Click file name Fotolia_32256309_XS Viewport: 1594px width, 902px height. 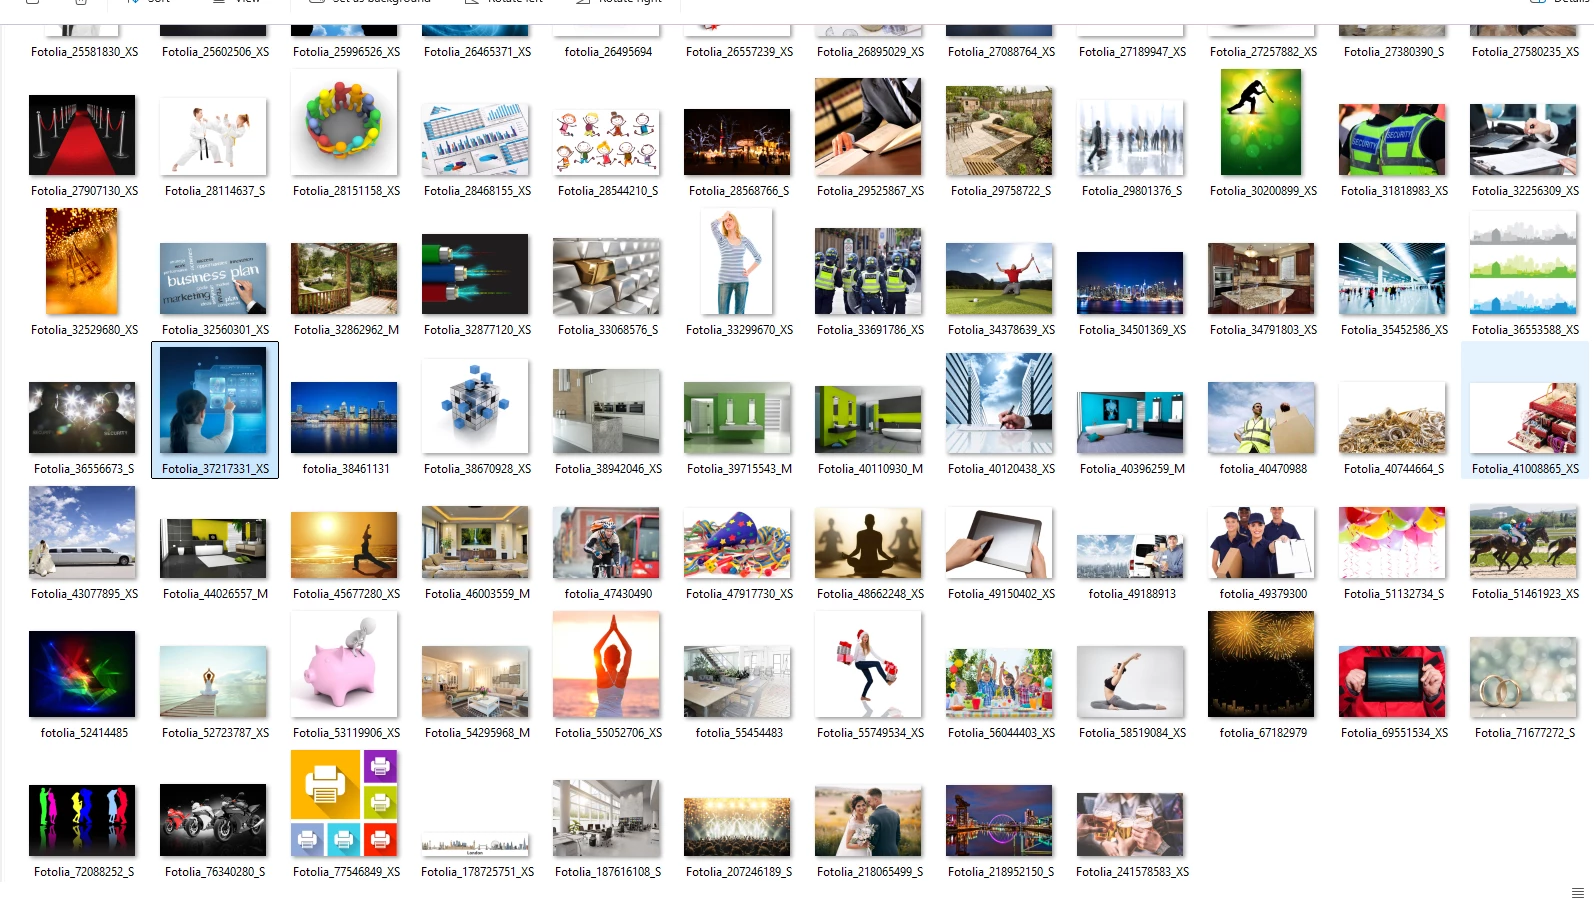[1525, 190]
